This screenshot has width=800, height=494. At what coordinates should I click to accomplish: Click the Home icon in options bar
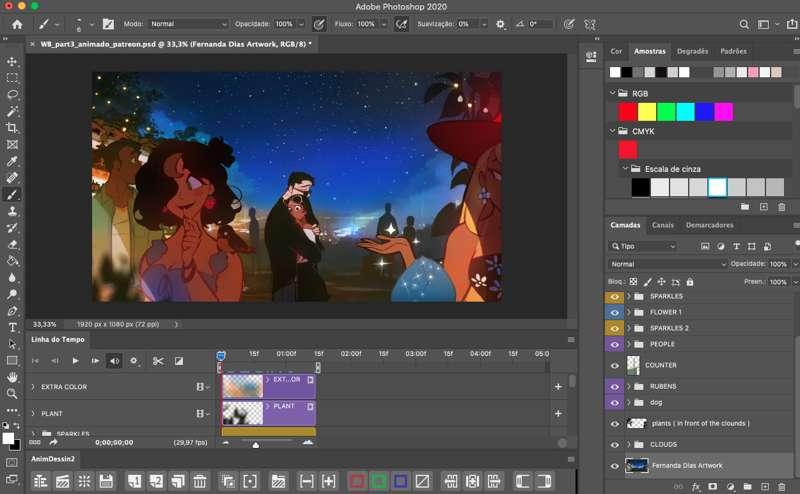click(17, 24)
